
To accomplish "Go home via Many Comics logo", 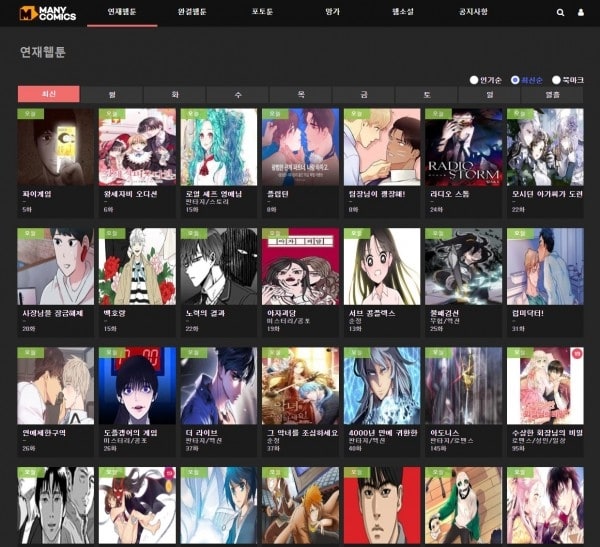I will click(48, 13).
